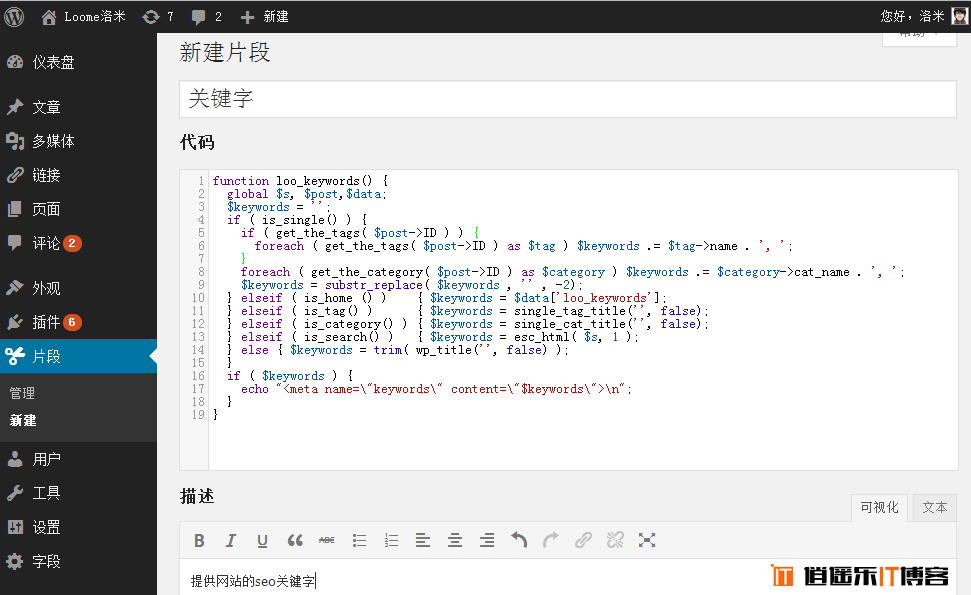Image resolution: width=971 pixels, height=595 pixels.
Task: Click inside the code editor area
Action: tap(582, 319)
